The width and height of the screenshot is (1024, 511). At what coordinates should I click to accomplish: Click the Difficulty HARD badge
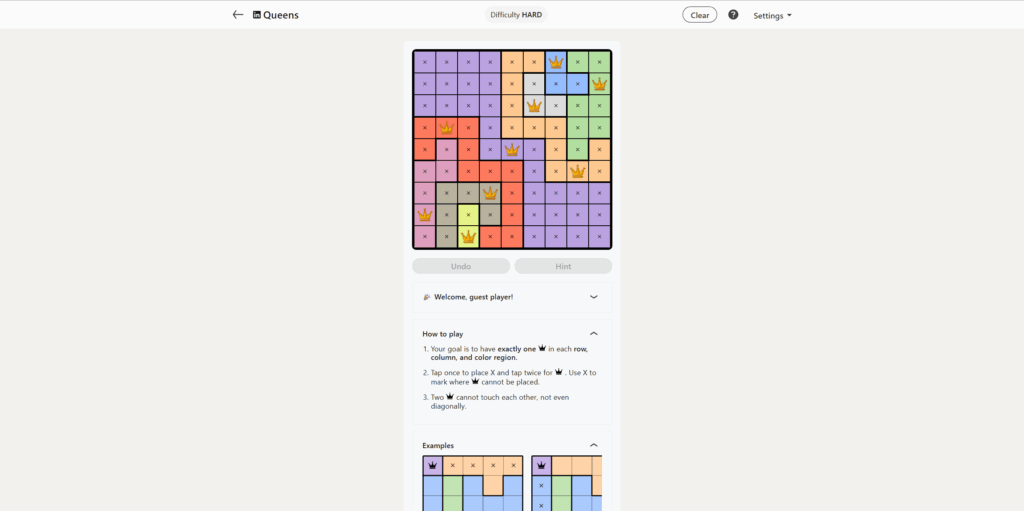(x=517, y=15)
